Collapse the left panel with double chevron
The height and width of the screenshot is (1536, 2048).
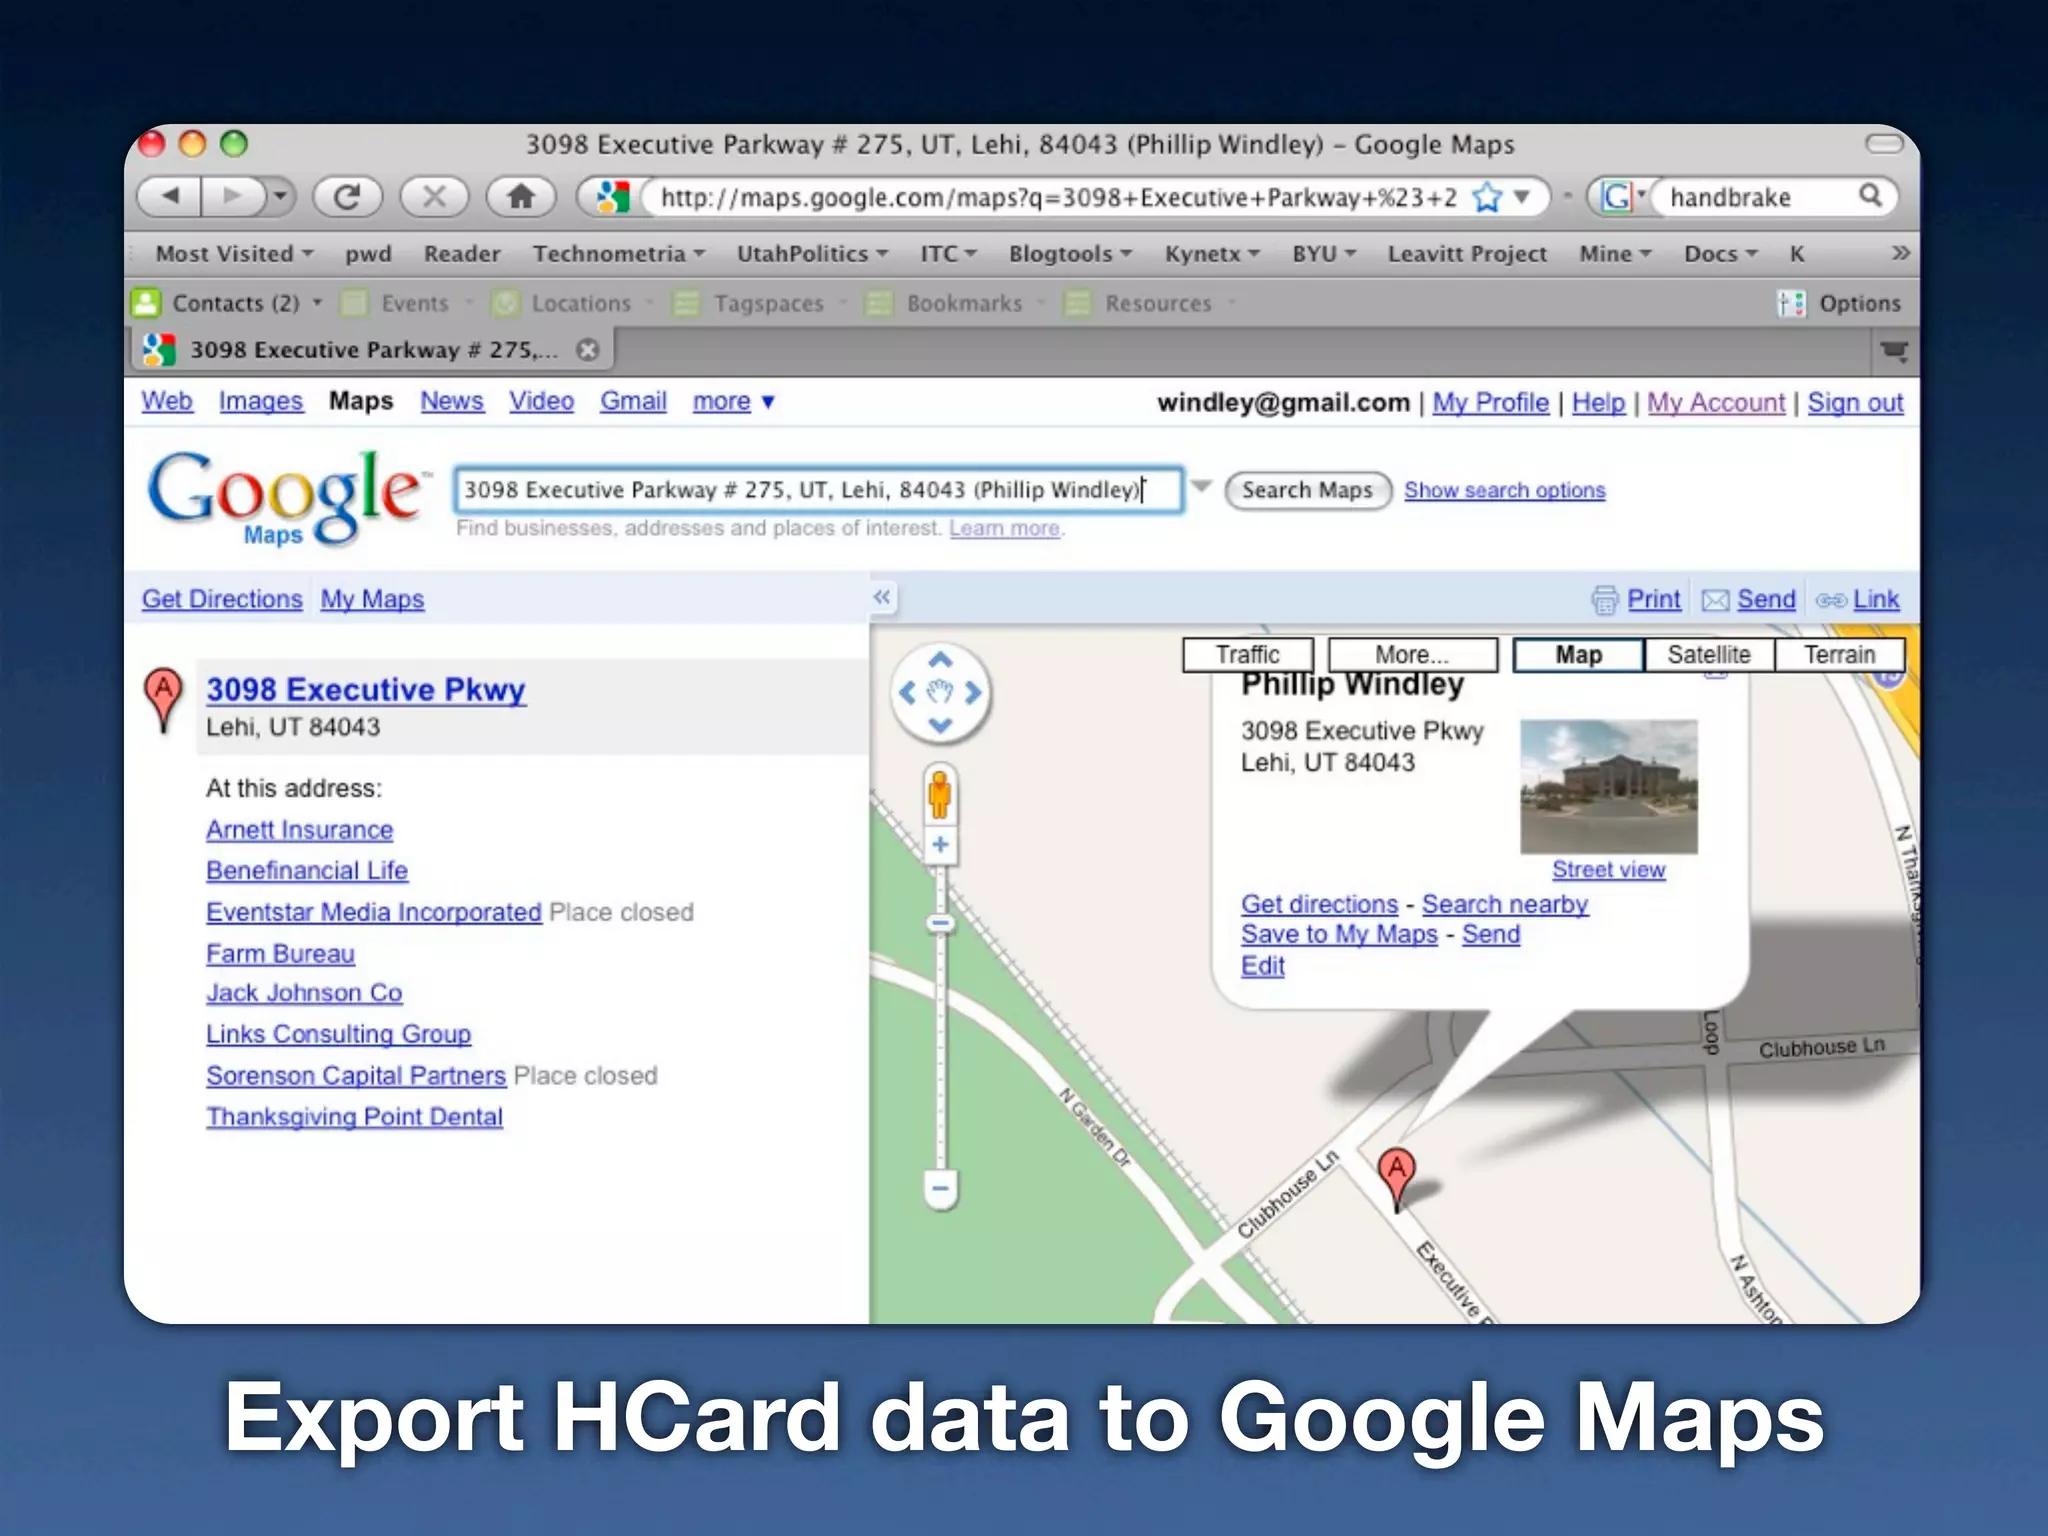coord(881,597)
